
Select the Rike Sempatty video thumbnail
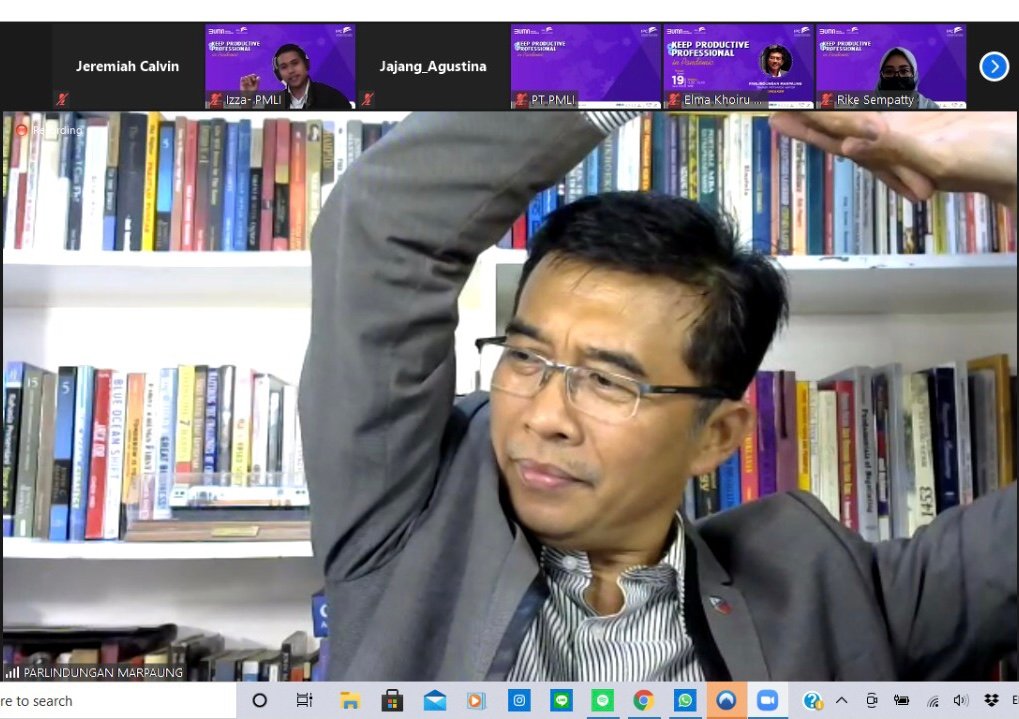[890, 66]
